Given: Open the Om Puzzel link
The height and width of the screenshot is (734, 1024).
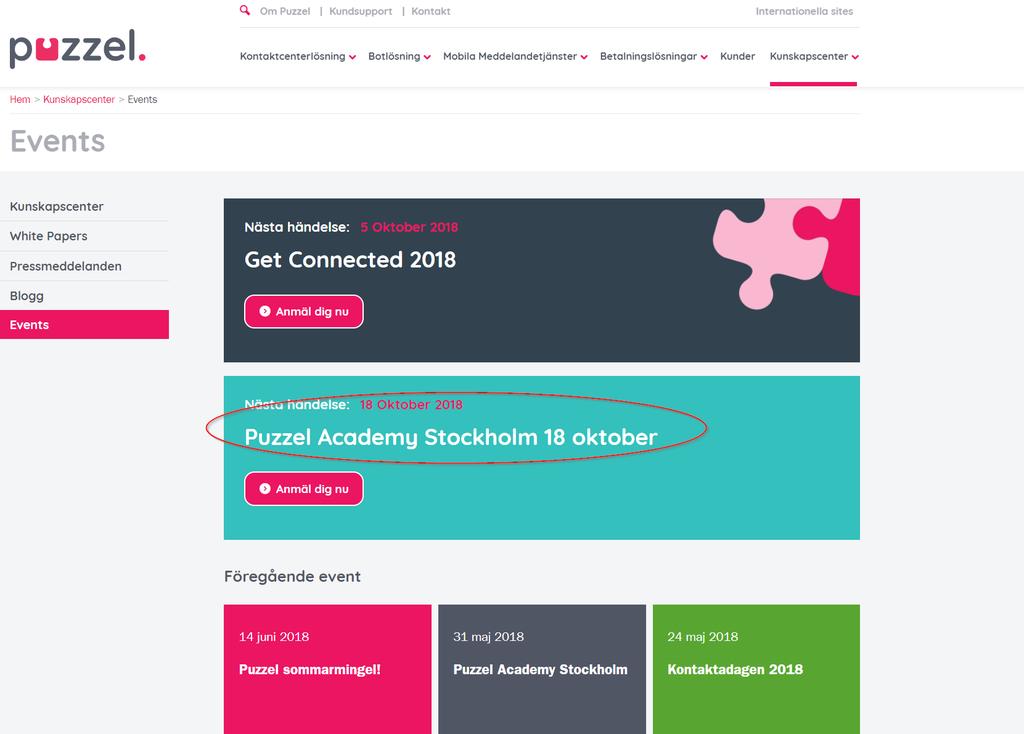Looking at the screenshot, I should [x=285, y=11].
